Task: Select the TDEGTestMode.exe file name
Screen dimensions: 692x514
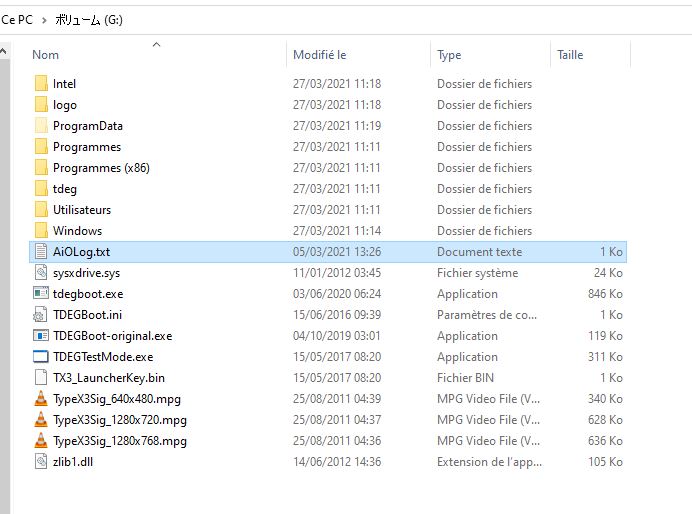Action: coord(103,356)
